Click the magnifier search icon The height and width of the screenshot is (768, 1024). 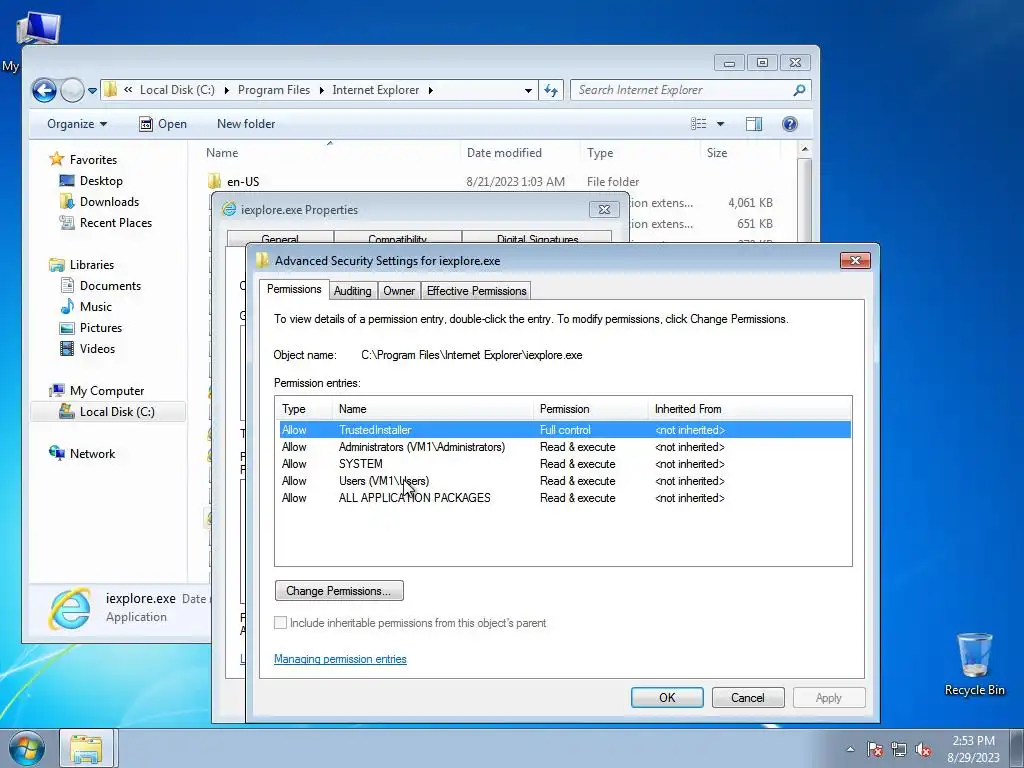[x=799, y=90]
